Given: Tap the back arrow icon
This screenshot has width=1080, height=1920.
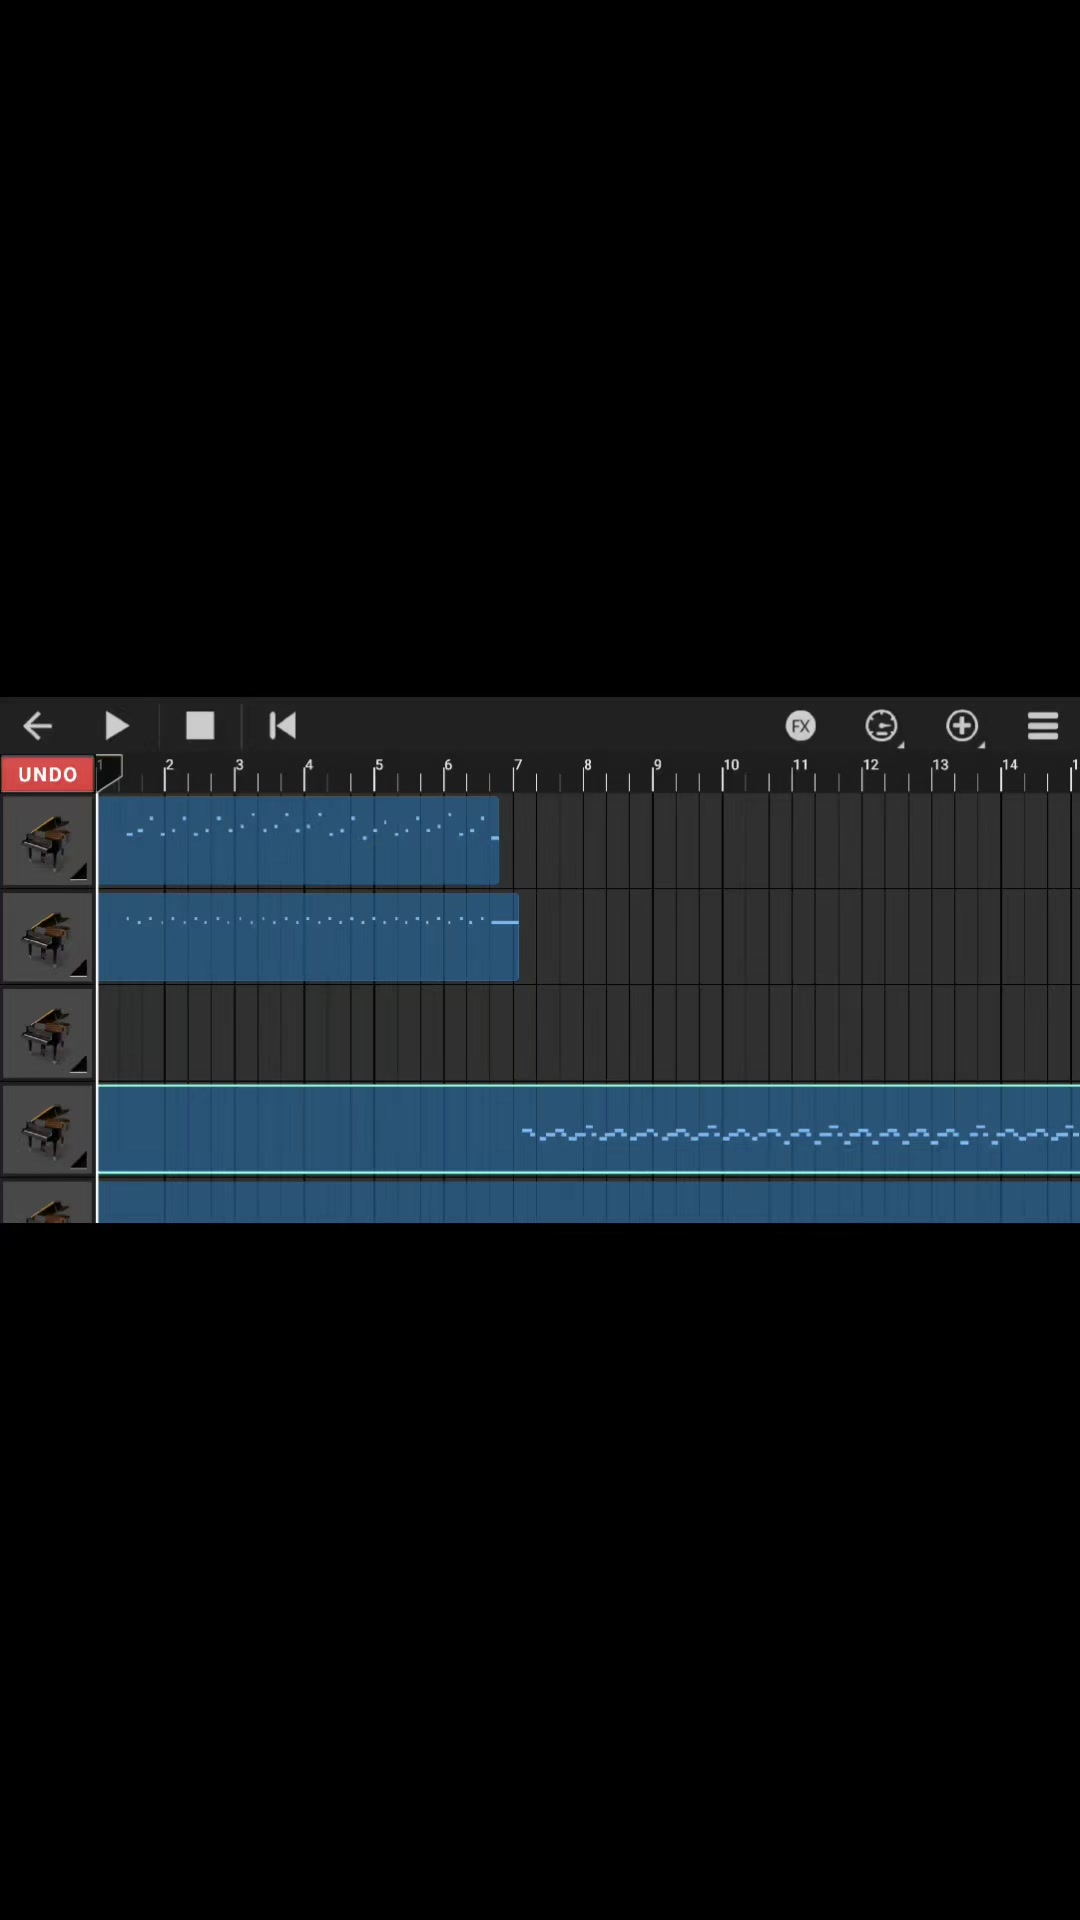Looking at the screenshot, I should tap(37, 725).
